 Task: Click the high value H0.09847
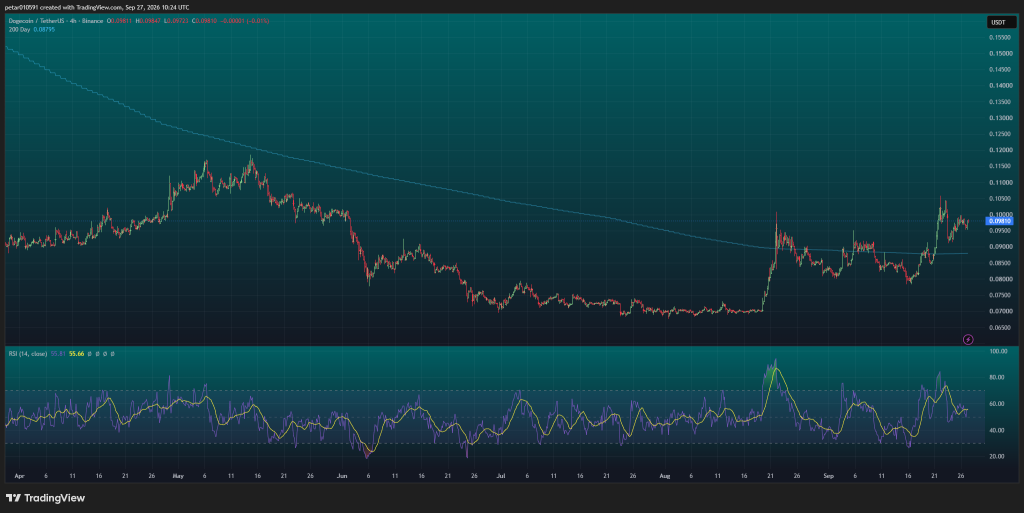[148, 21]
